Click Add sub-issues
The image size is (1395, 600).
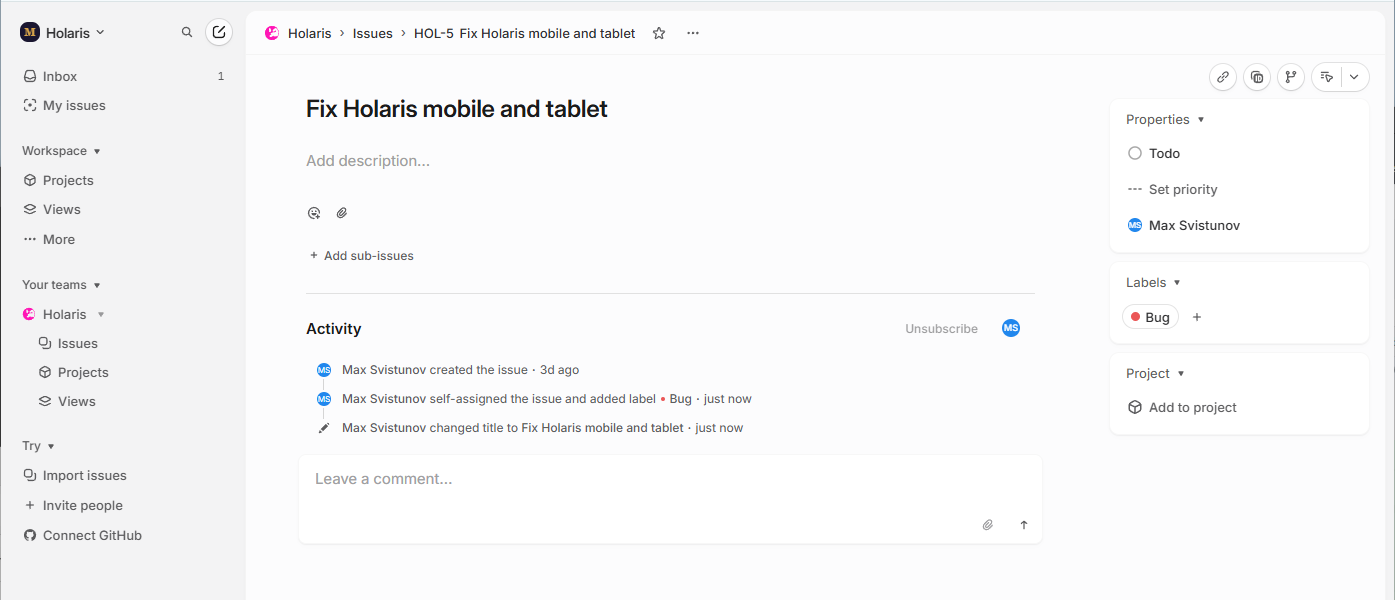[361, 255]
